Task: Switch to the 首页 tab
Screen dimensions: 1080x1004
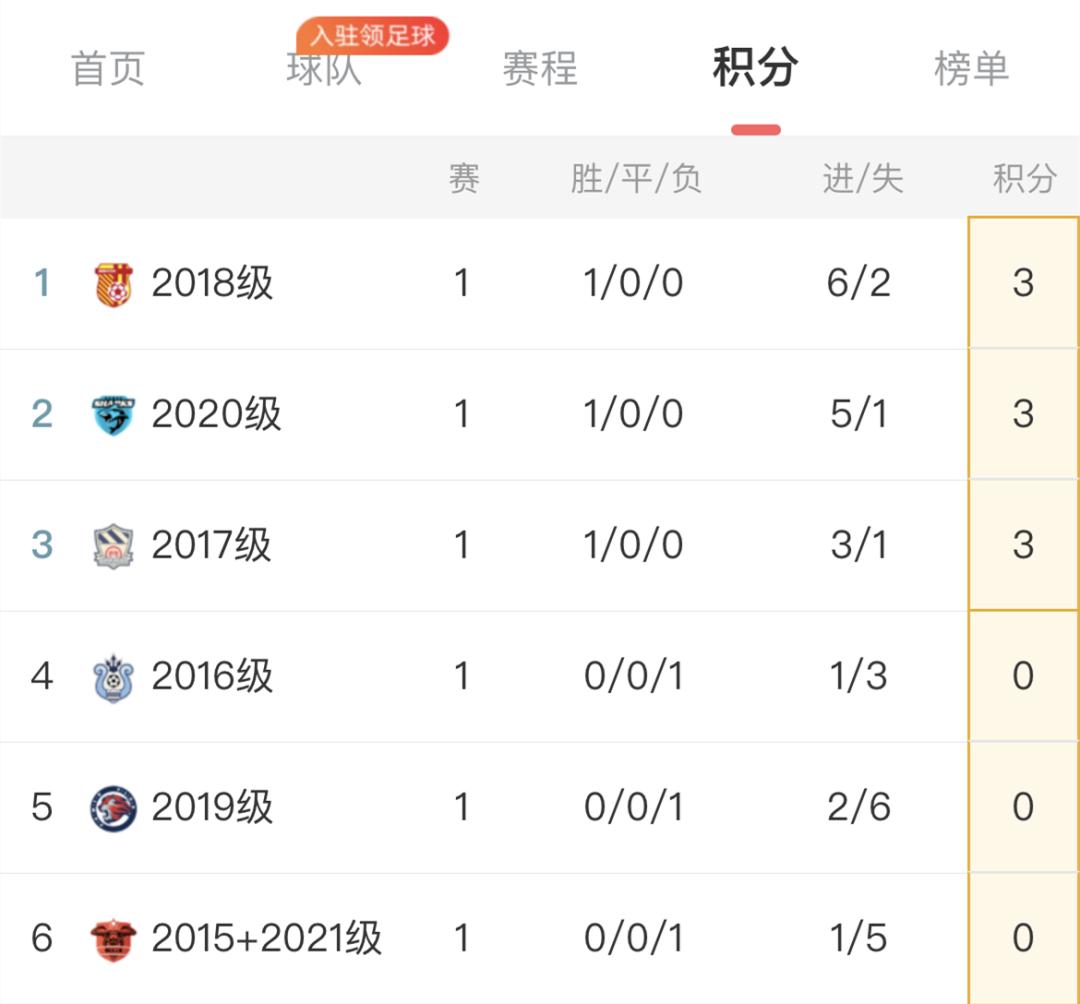Action: tap(108, 68)
